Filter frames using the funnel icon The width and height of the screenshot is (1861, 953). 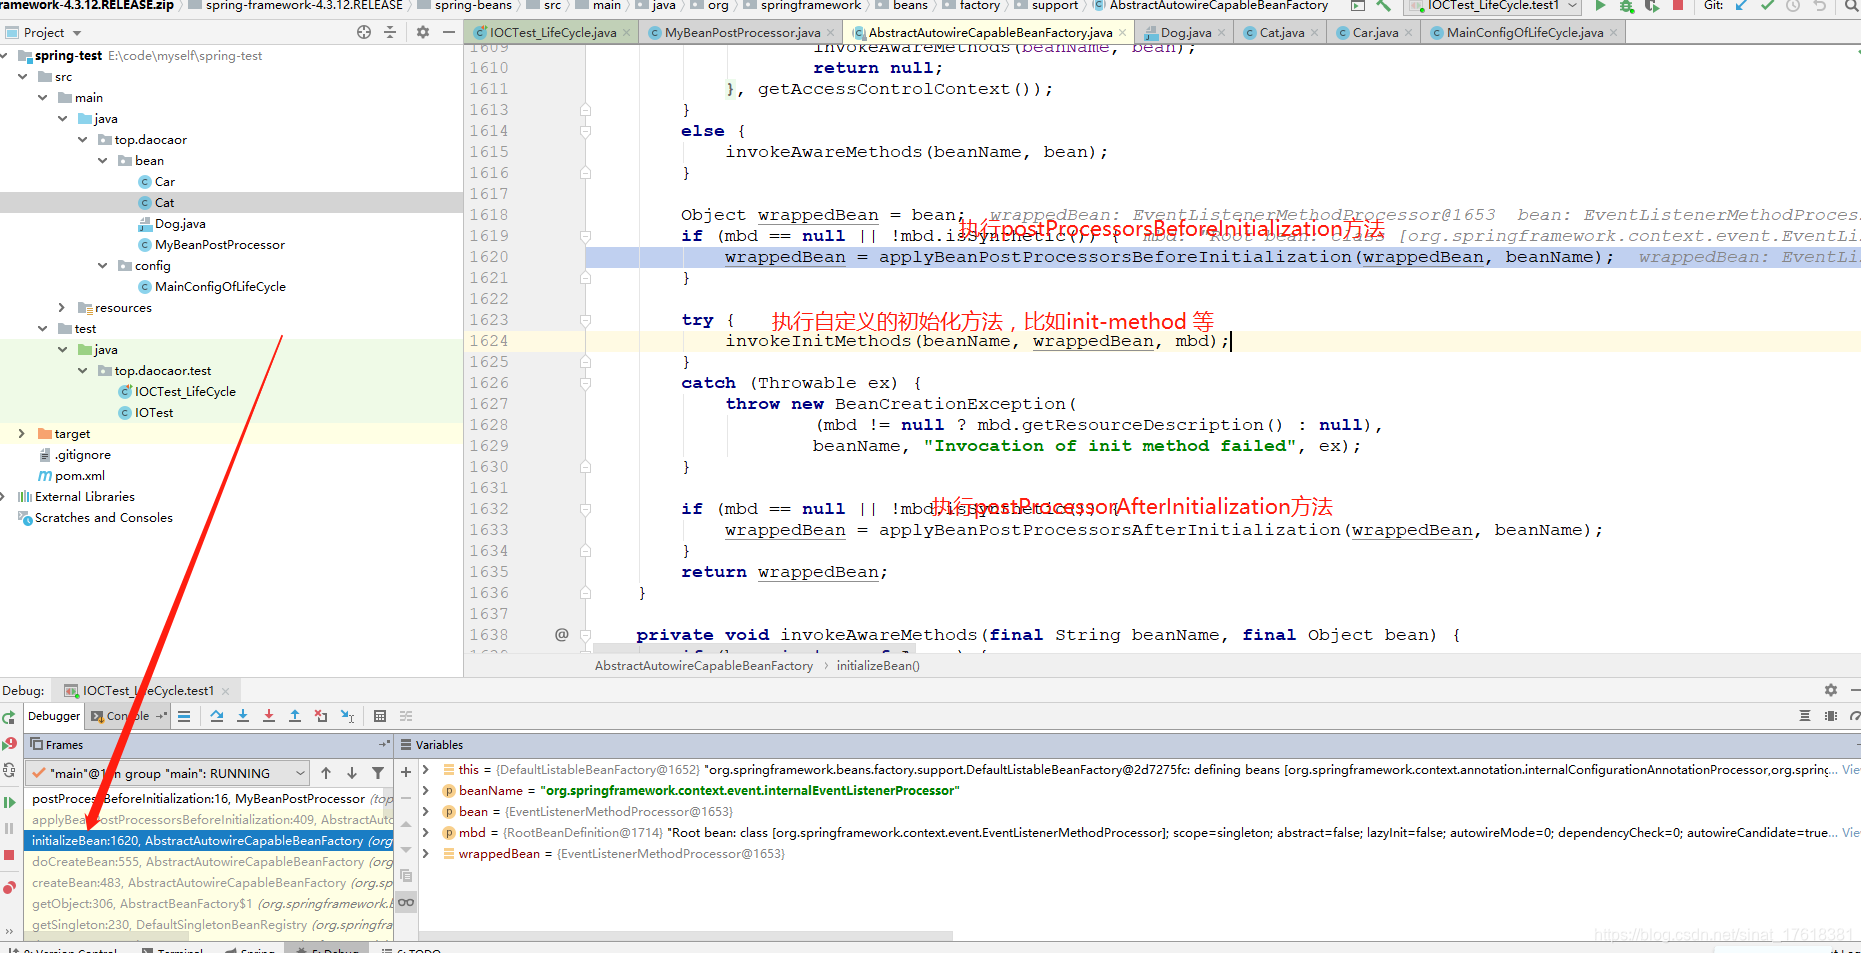(x=378, y=773)
